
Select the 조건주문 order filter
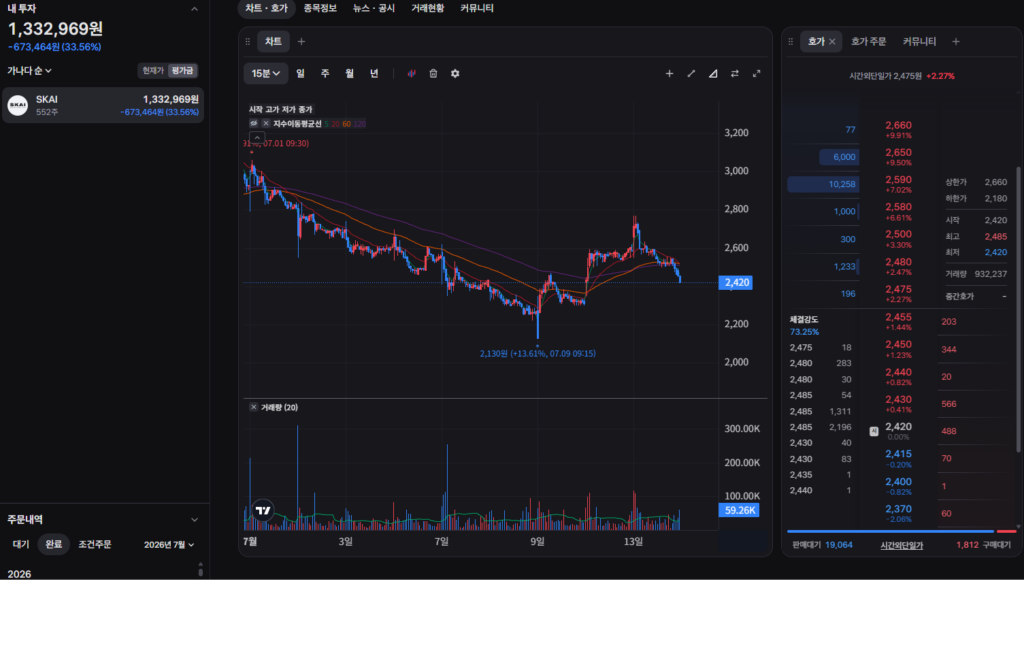click(x=95, y=544)
